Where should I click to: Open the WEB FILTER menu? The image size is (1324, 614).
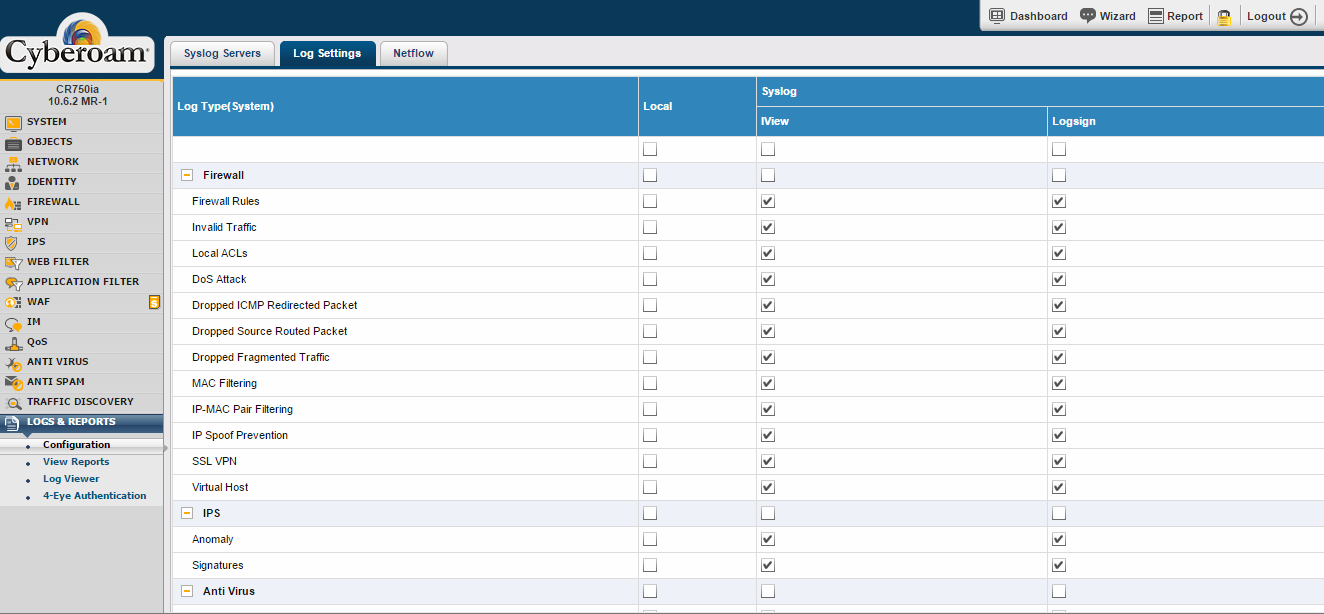point(82,262)
